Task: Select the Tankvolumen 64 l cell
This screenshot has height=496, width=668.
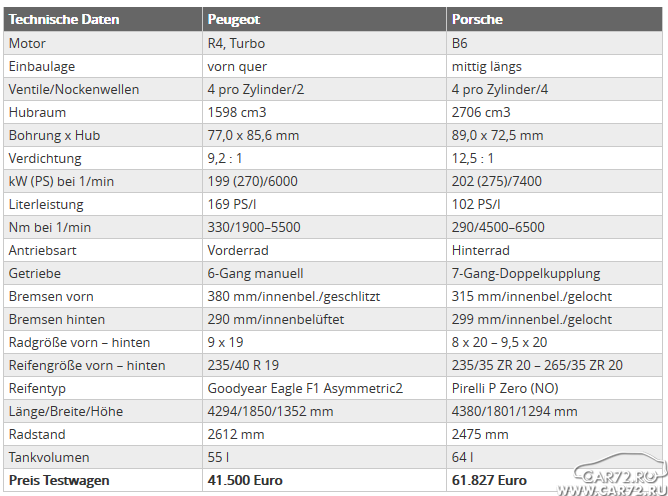Action: point(555,457)
